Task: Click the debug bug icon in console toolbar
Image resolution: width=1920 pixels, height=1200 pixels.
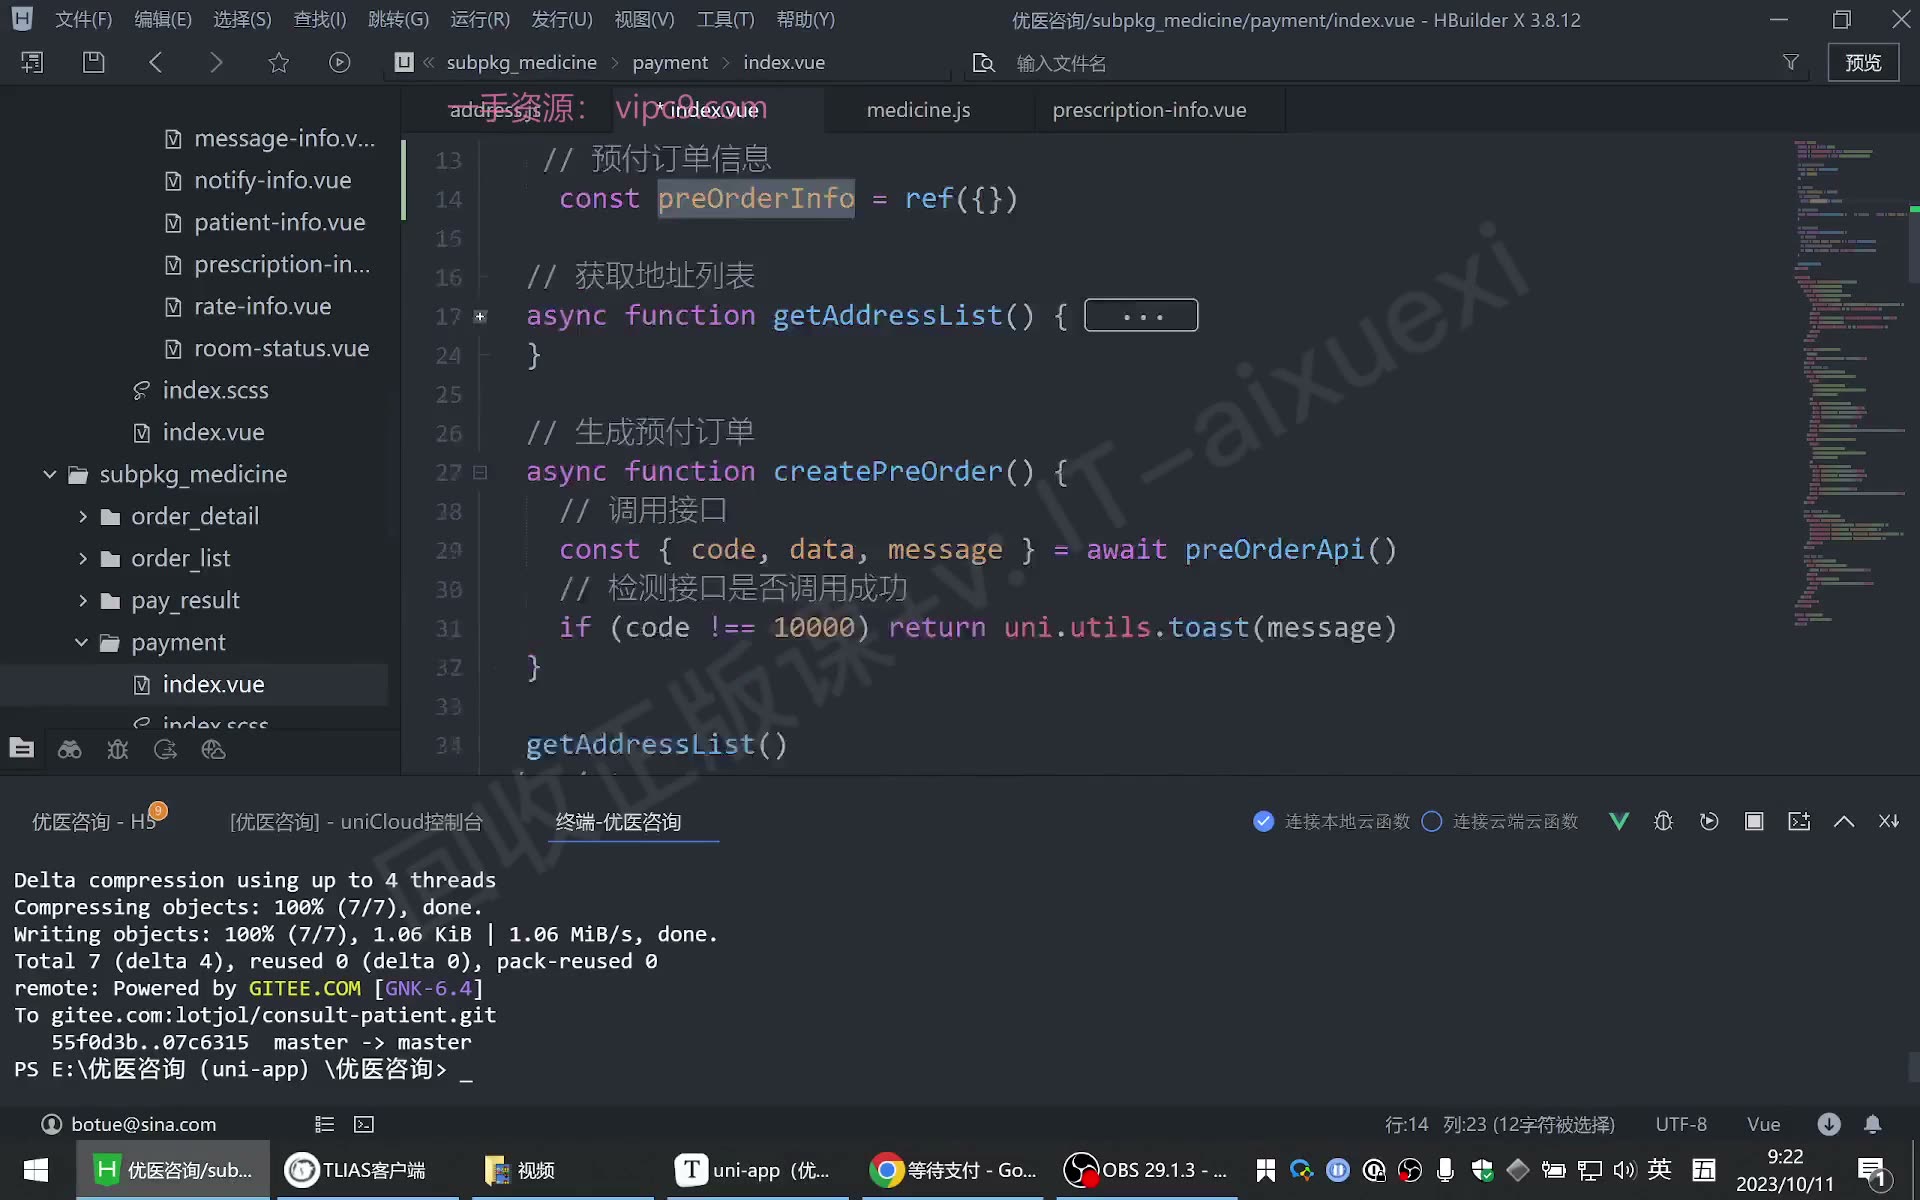Action: (1663, 821)
